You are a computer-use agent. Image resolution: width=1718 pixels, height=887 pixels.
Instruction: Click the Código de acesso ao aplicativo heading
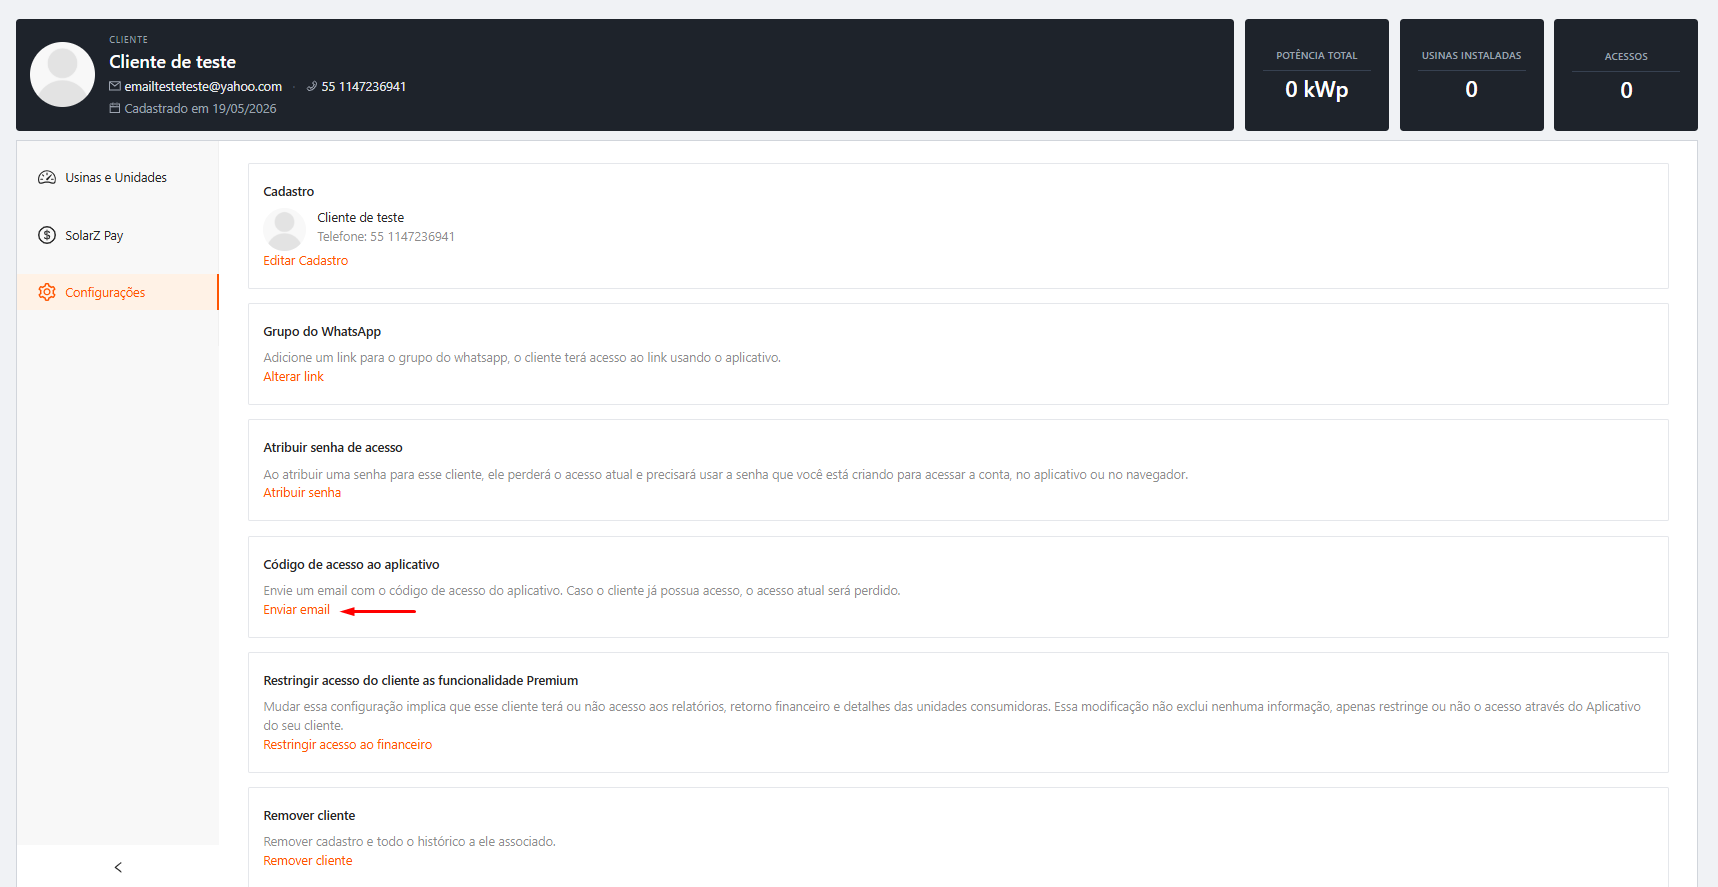click(352, 565)
